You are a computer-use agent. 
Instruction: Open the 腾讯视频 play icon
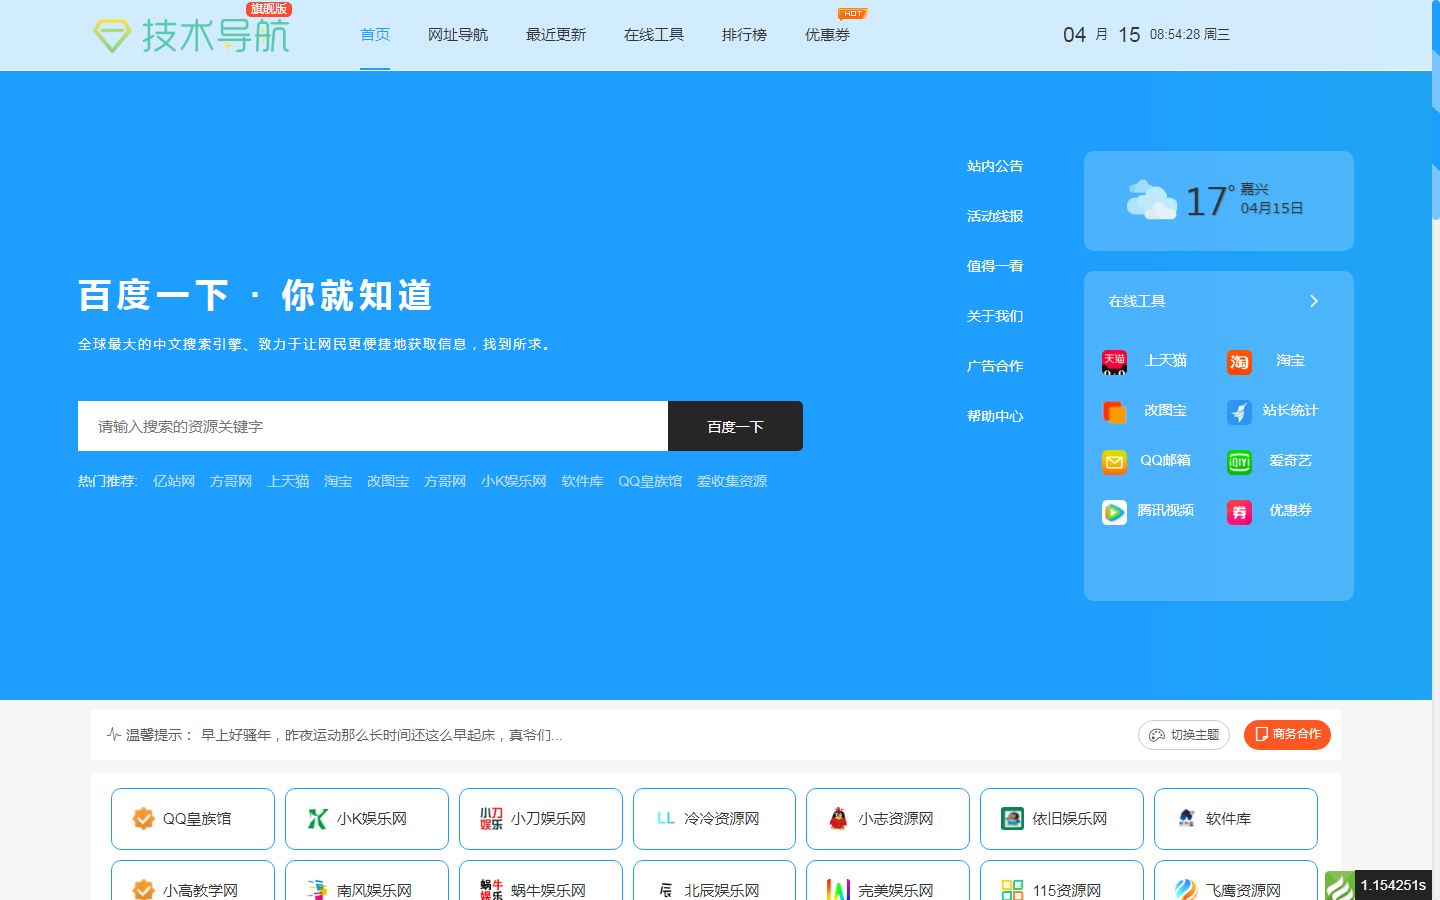[1114, 512]
